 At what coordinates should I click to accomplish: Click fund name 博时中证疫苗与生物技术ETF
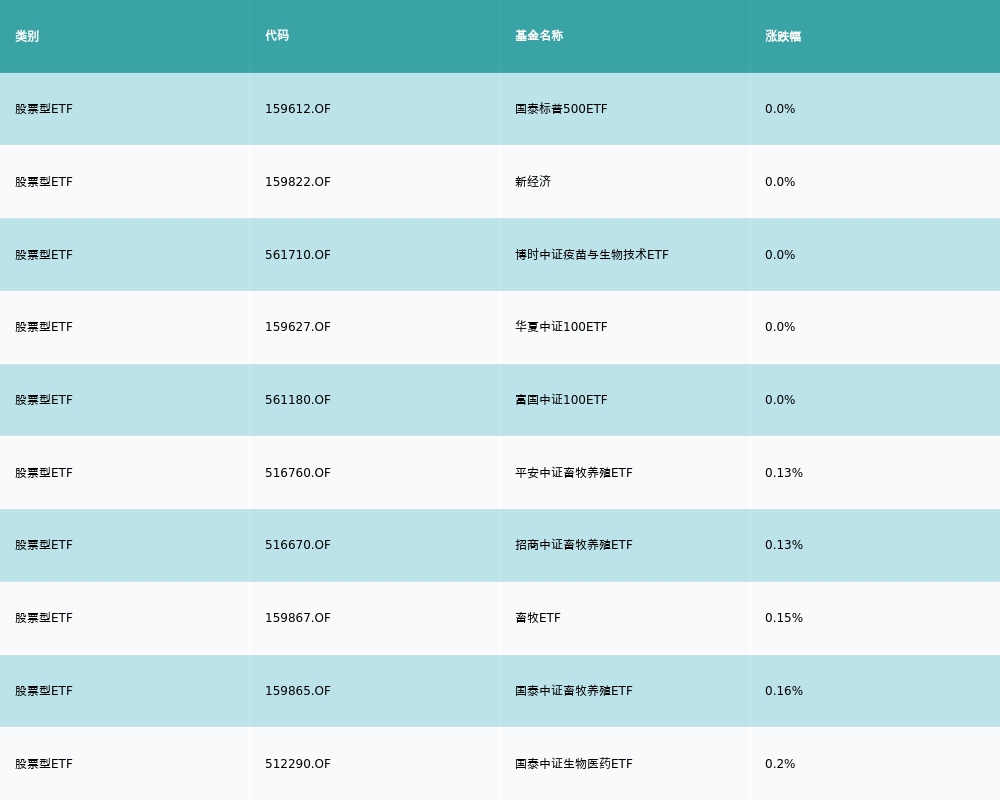592,255
